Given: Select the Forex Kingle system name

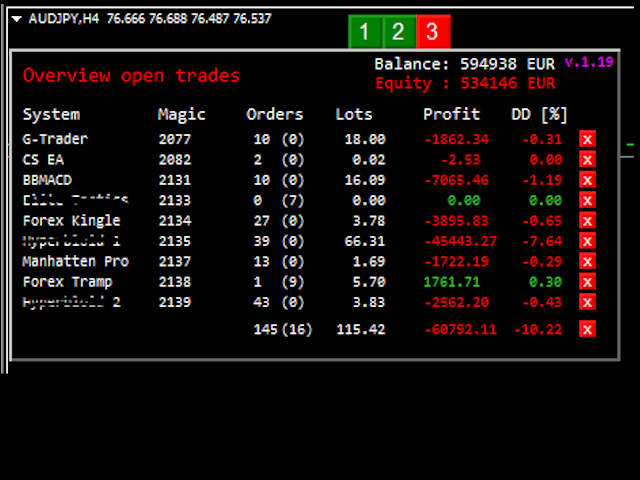Looking at the screenshot, I should tap(71, 221).
